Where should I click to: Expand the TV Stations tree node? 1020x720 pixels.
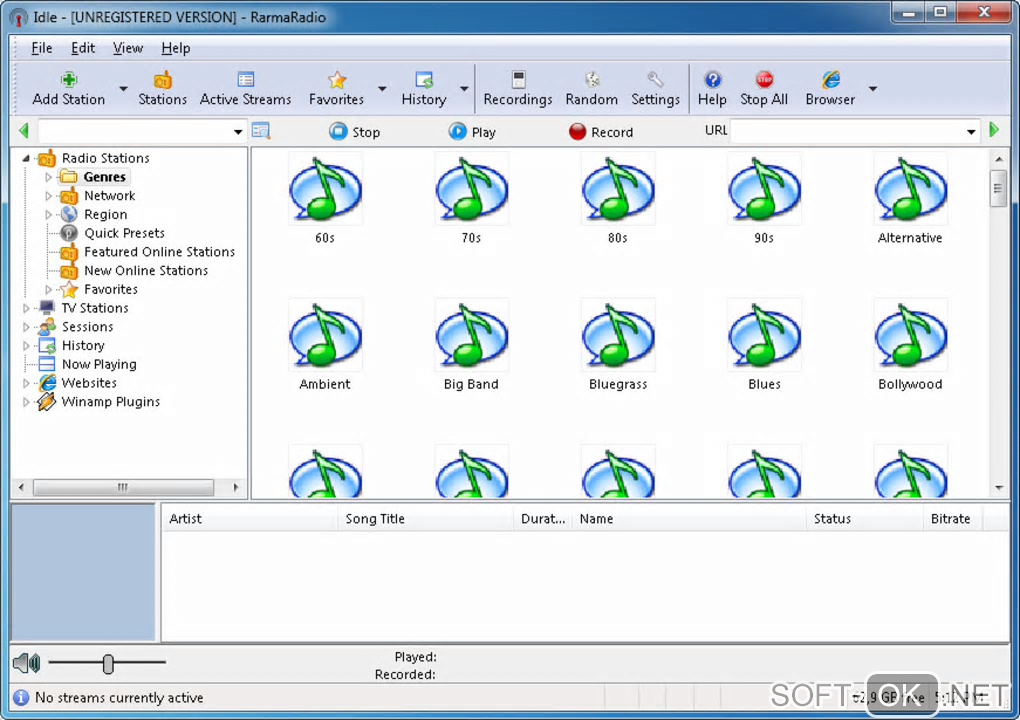[x=27, y=309]
